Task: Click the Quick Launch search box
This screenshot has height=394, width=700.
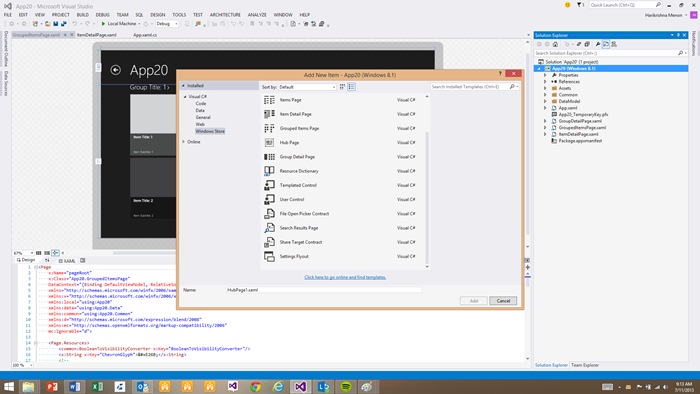Action: tap(625, 5)
